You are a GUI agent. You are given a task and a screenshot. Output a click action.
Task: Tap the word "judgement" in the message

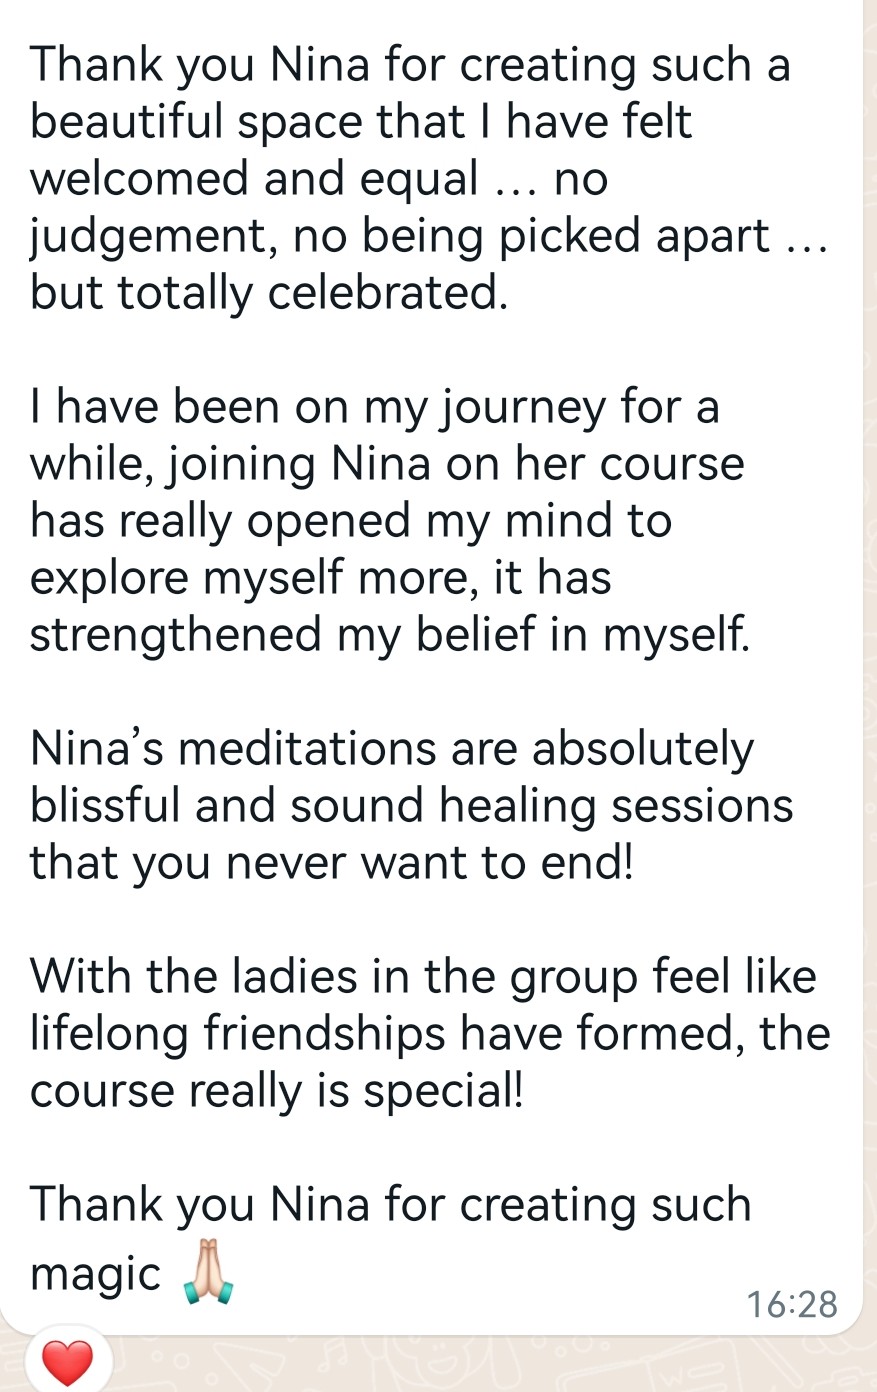pyautogui.click(x=130, y=237)
